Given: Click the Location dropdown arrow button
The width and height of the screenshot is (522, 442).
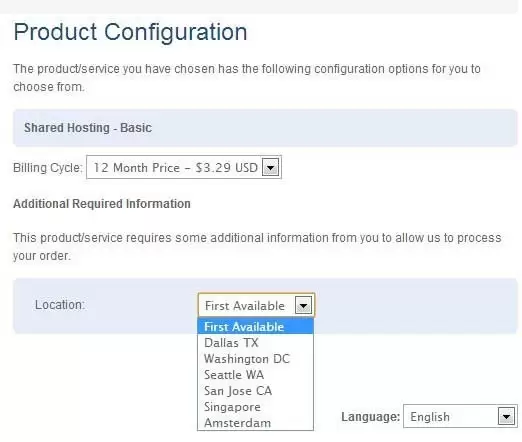Looking at the screenshot, I should [x=303, y=305].
